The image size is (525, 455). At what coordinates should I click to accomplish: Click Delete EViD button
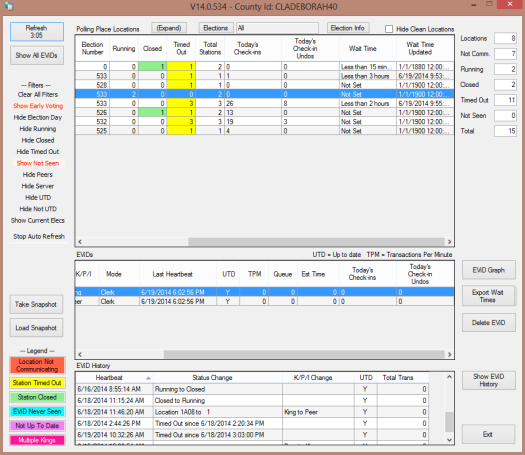pyautogui.click(x=489, y=323)
